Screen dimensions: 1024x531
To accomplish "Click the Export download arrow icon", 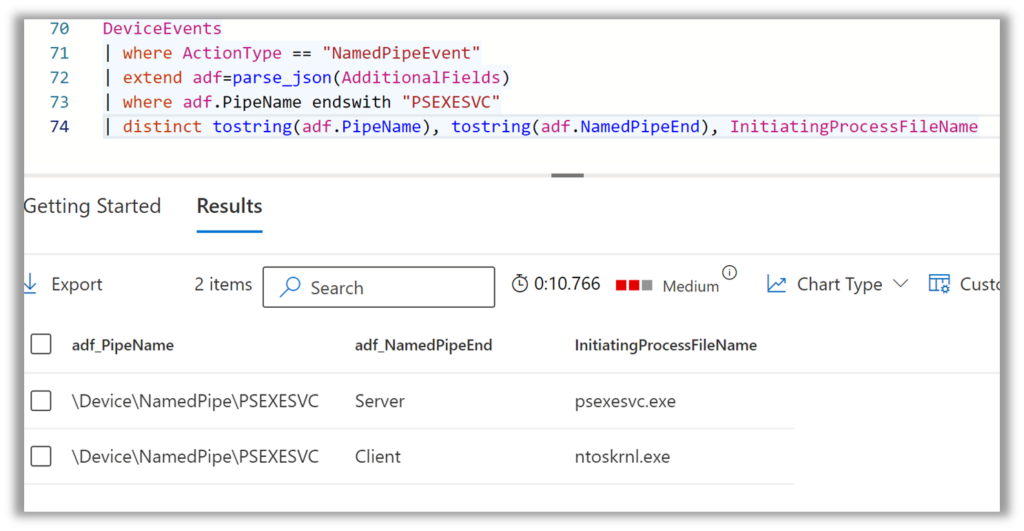I will 30,284.
